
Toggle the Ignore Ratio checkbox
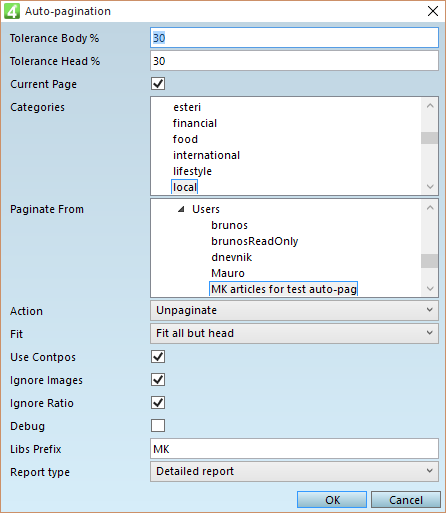pos(158,403)
